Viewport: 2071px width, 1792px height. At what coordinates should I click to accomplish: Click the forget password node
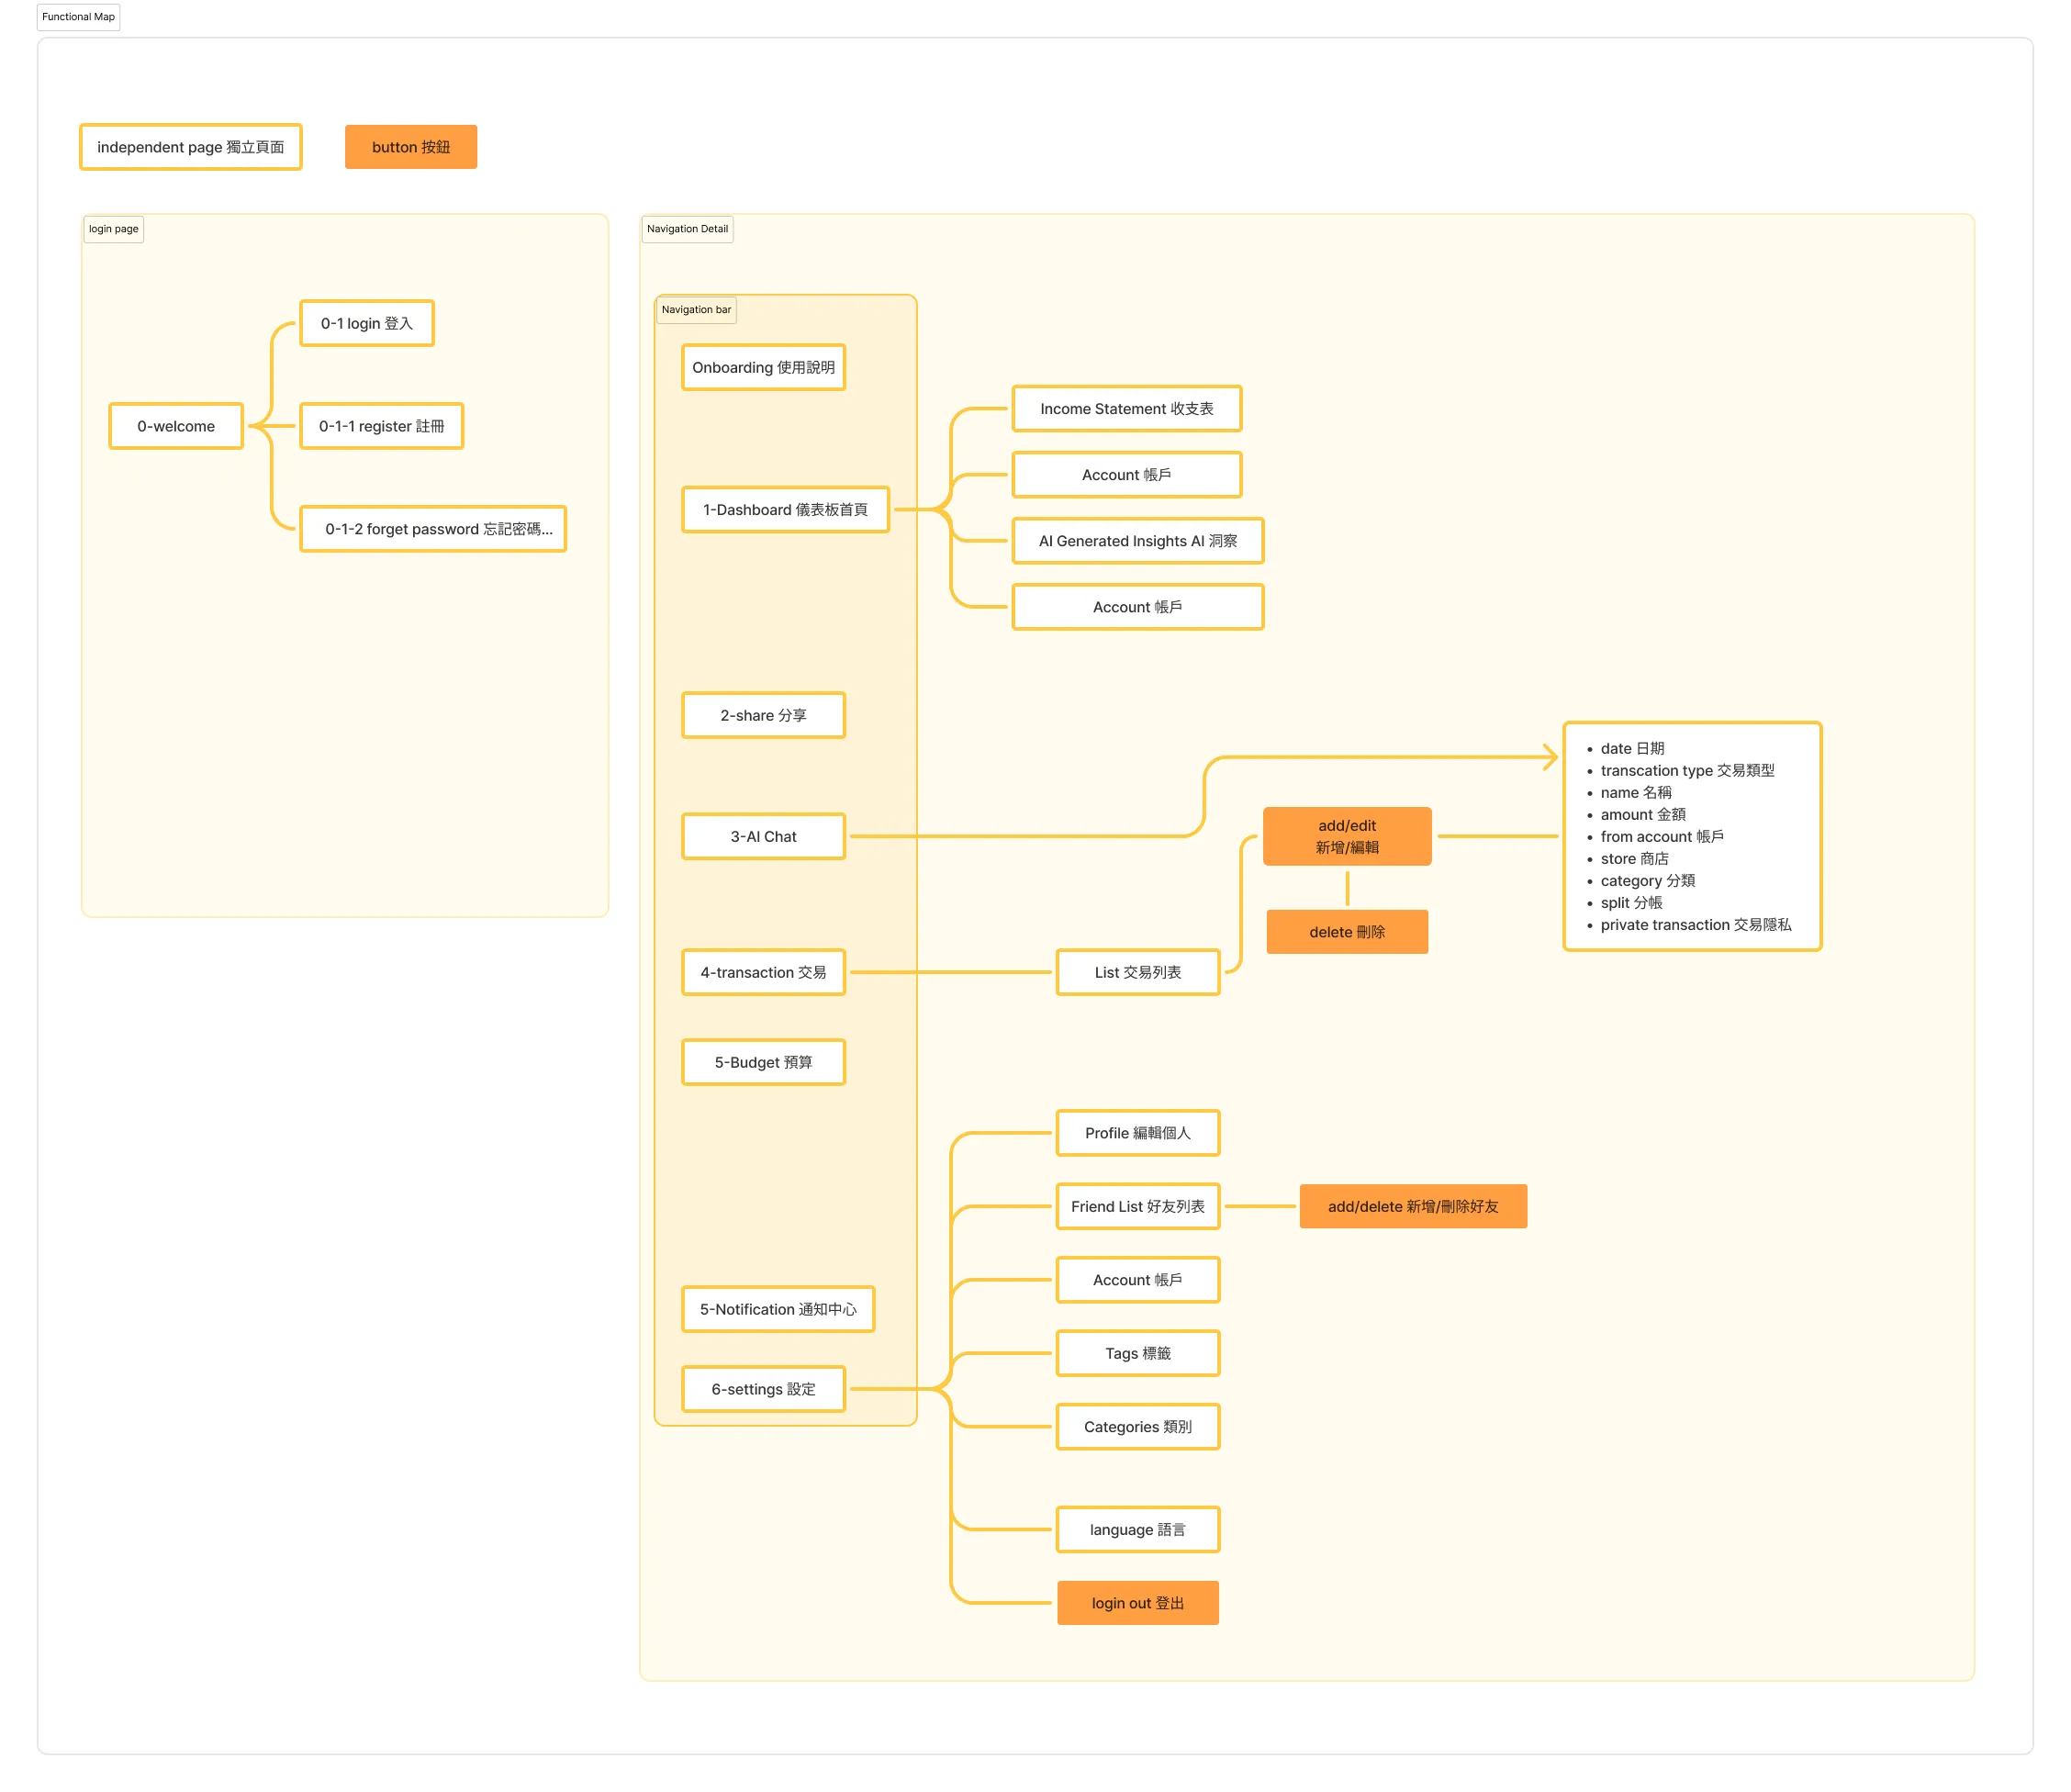click(433, 529)
